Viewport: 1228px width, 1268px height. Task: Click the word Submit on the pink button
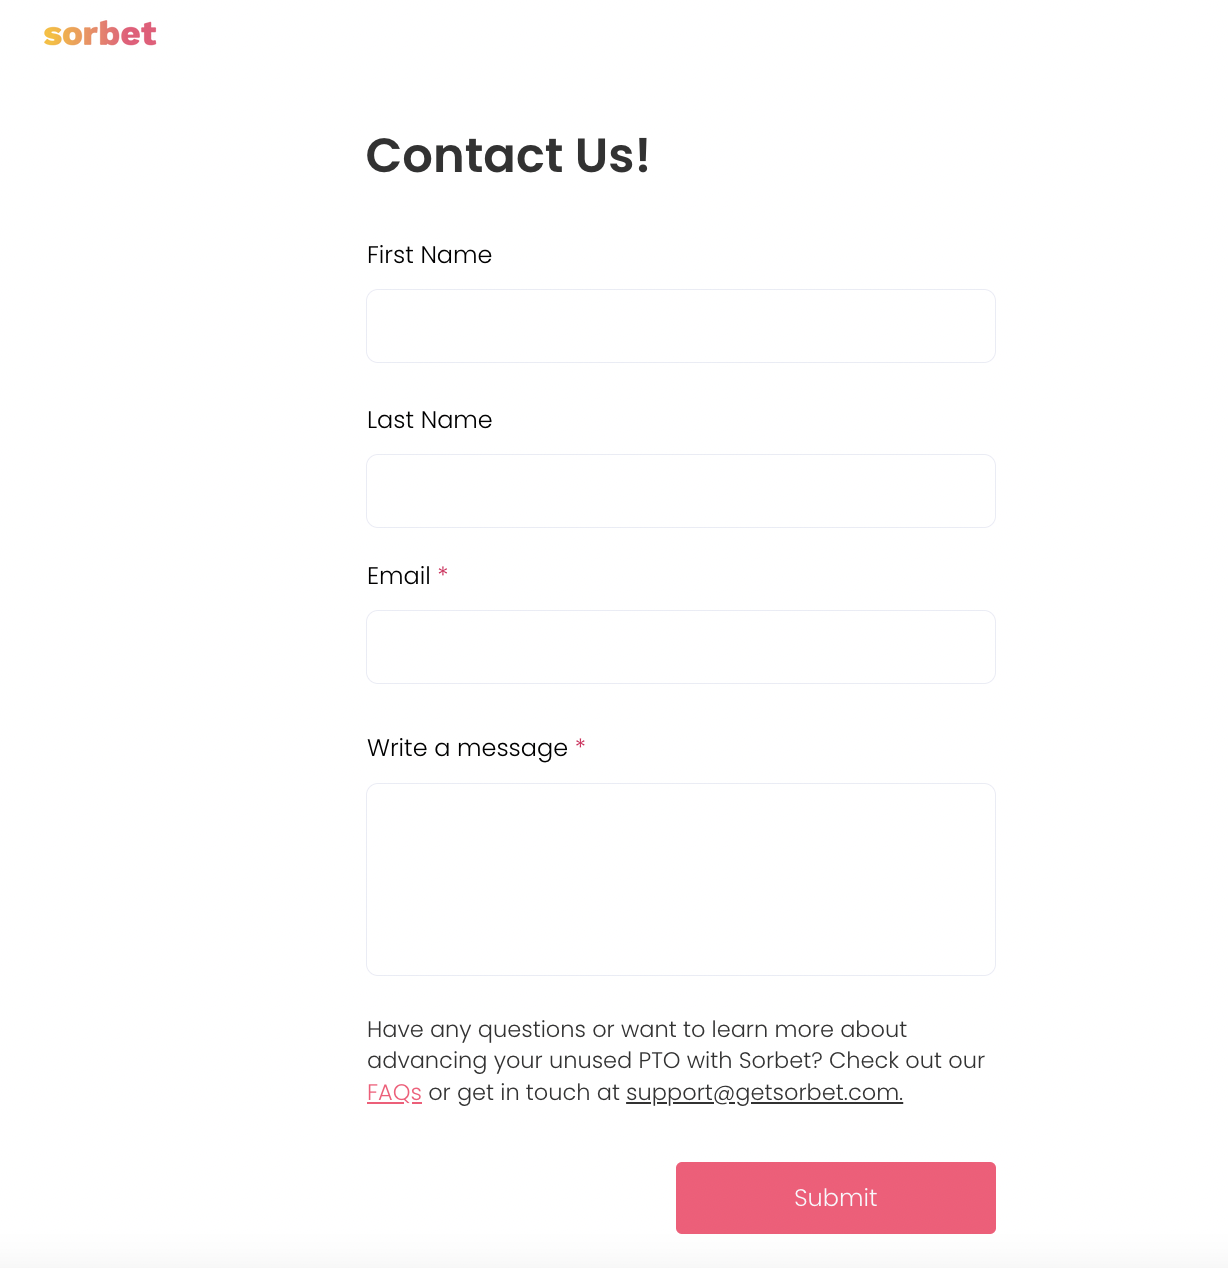(x=836, y=1198)
